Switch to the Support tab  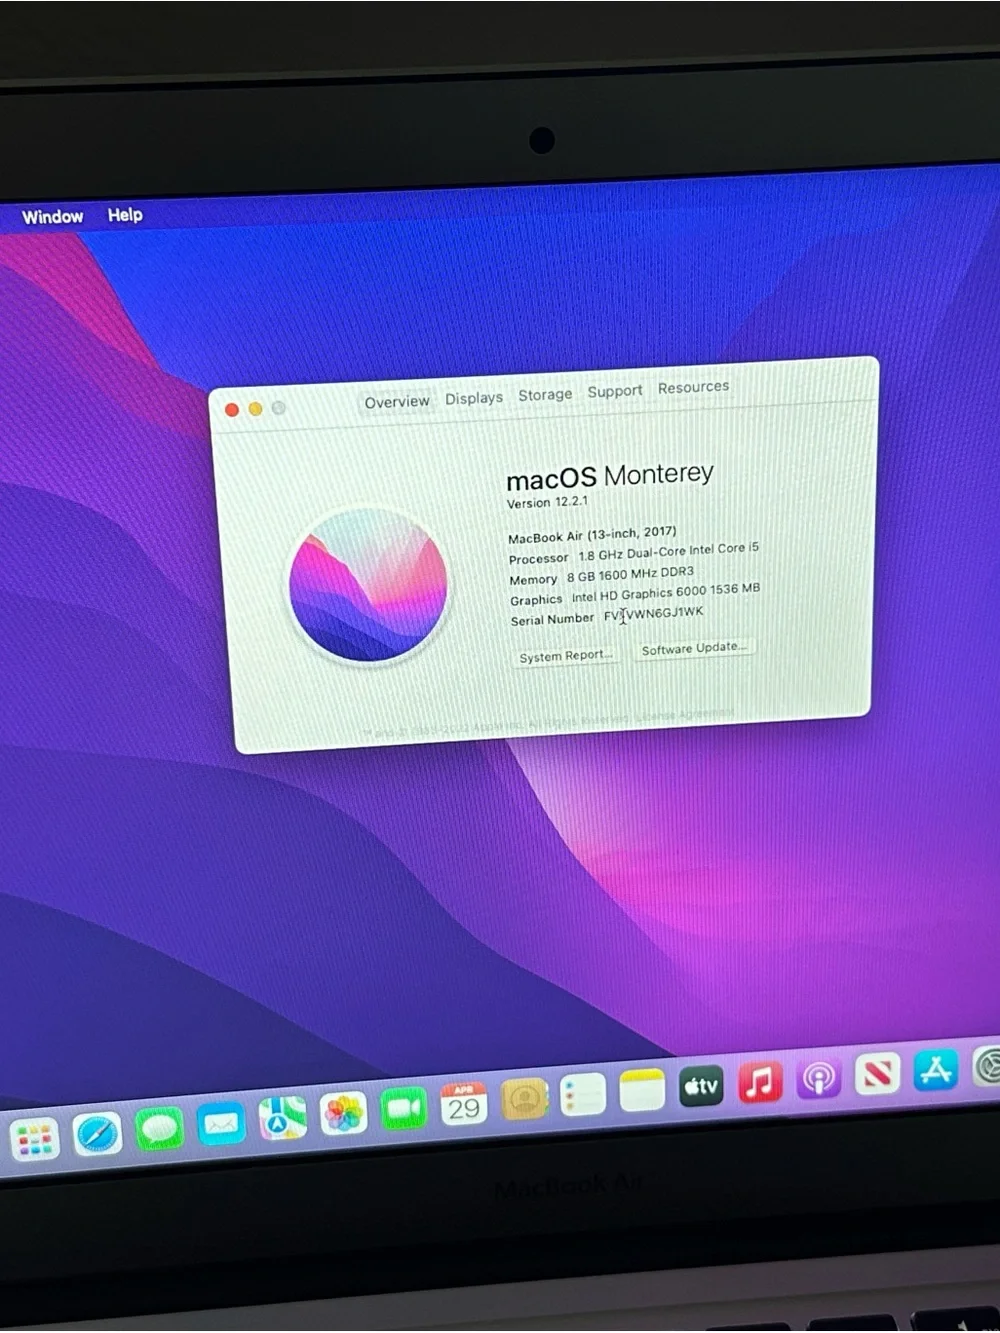615,391
